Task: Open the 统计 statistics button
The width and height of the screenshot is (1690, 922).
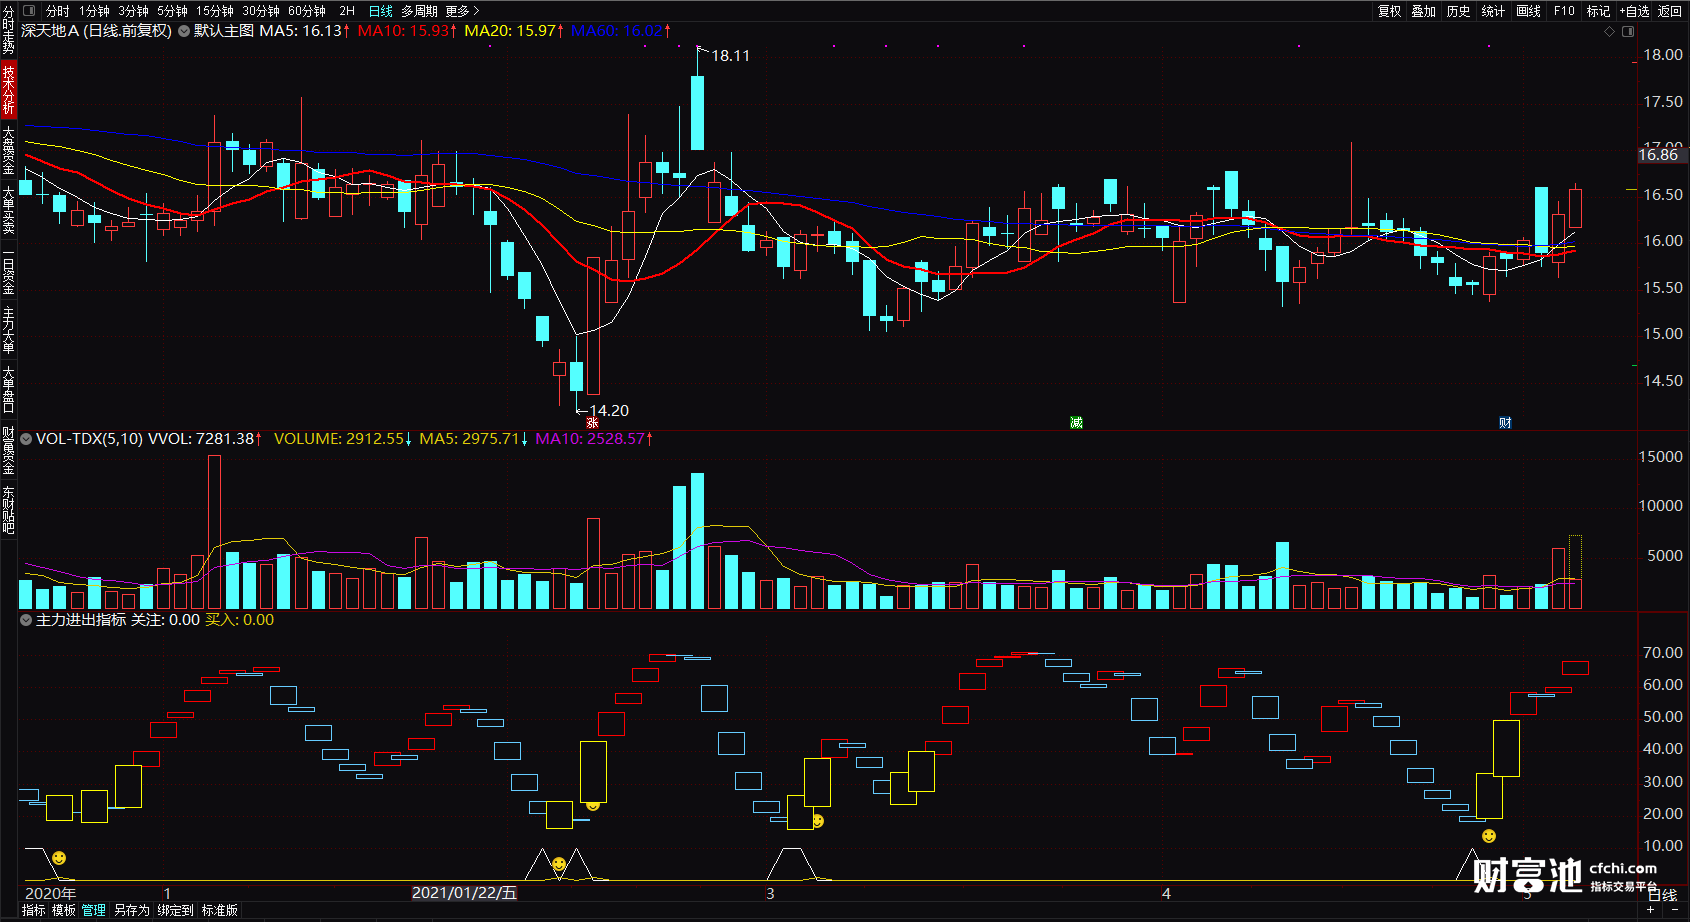Action: click(1493, 11)
